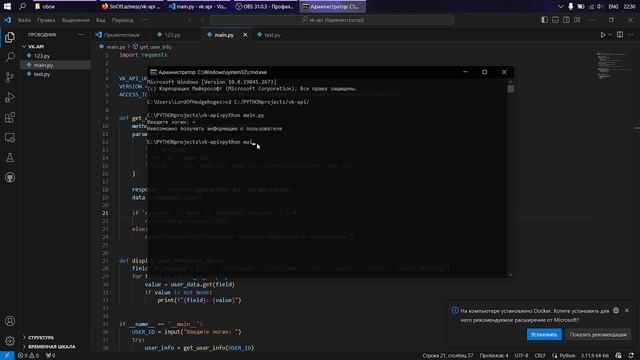Choose the 3.11.9 64-bit Python interpreter
The image size is (640, 360).
(x=595, y=356)
